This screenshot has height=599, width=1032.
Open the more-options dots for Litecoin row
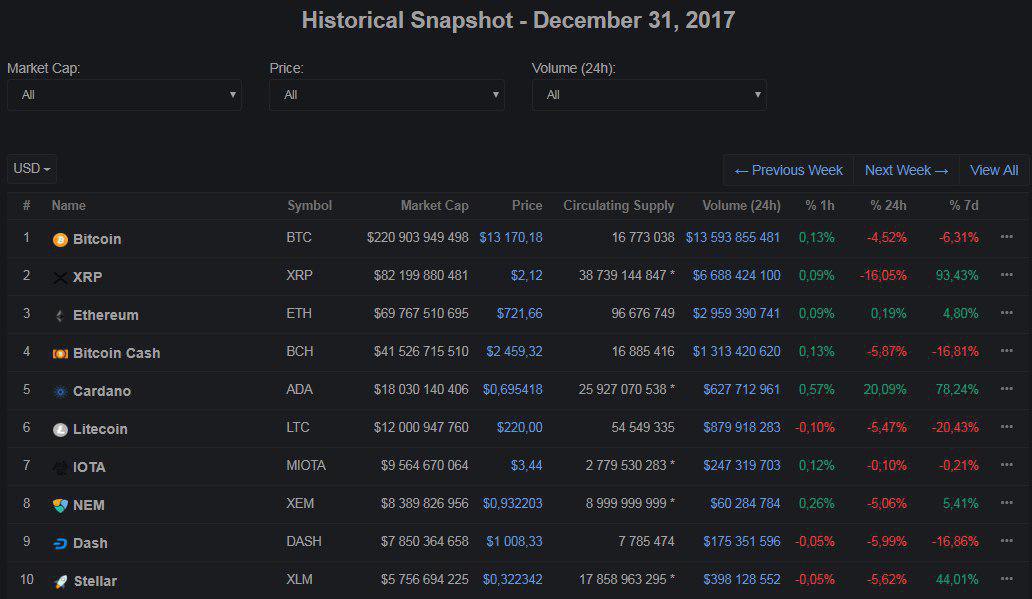coord(1006,427)
